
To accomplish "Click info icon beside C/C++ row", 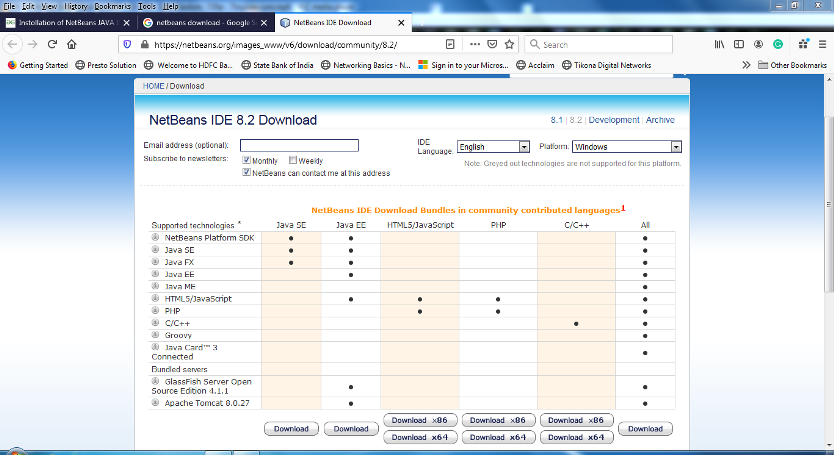I will point(155,323).
